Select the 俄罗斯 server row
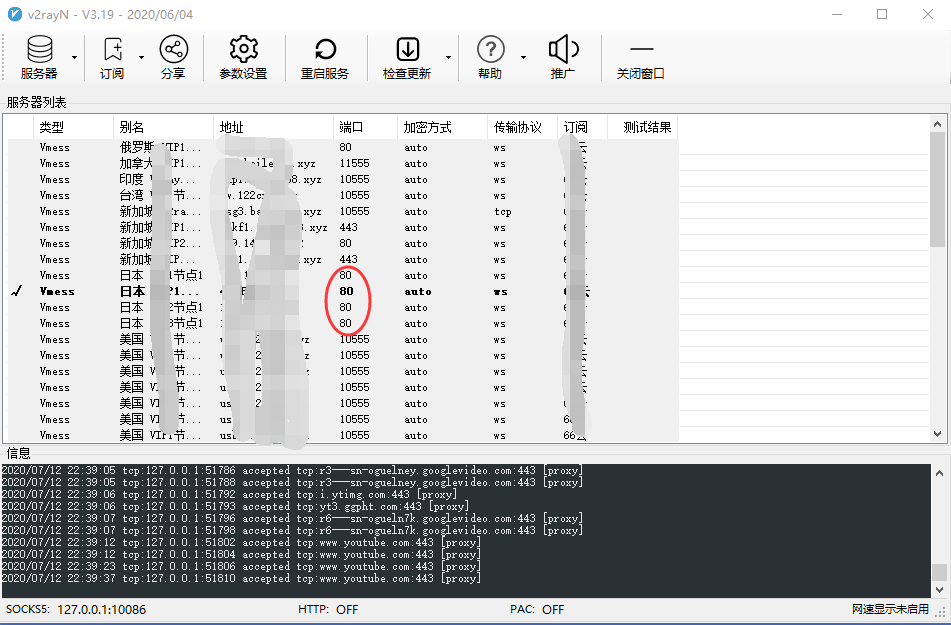The width and height of the screenshot is (951, 625). click(x=343, y=147)
